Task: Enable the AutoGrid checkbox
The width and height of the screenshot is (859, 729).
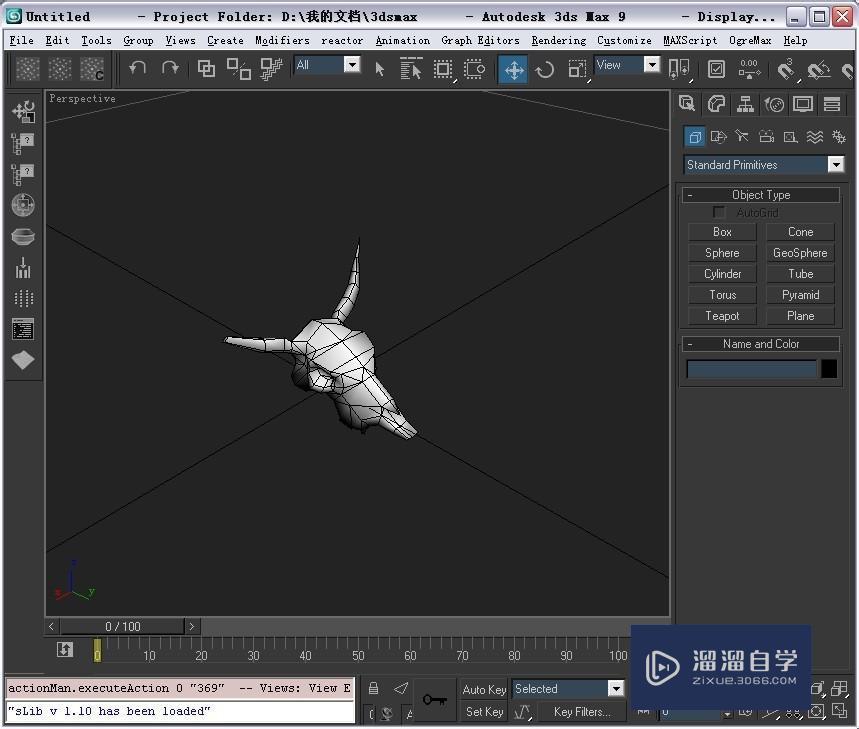Action: [719, 213]
